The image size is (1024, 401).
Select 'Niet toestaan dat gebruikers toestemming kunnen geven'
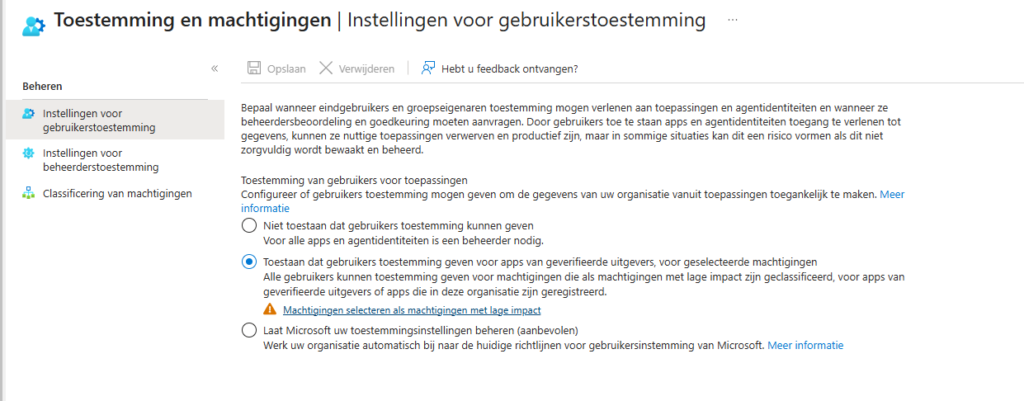[249, 226]
